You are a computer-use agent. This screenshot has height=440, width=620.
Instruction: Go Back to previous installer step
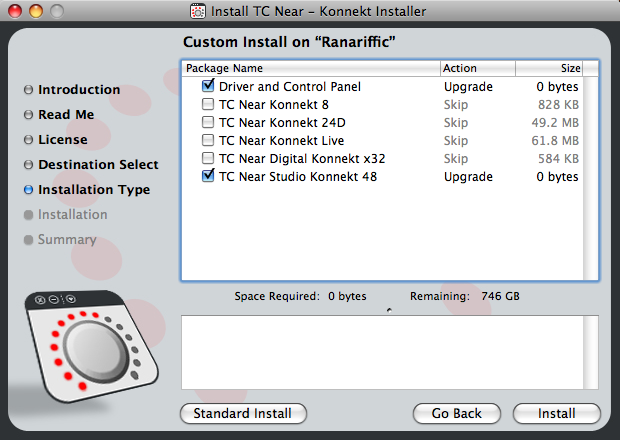click(457, 414)
